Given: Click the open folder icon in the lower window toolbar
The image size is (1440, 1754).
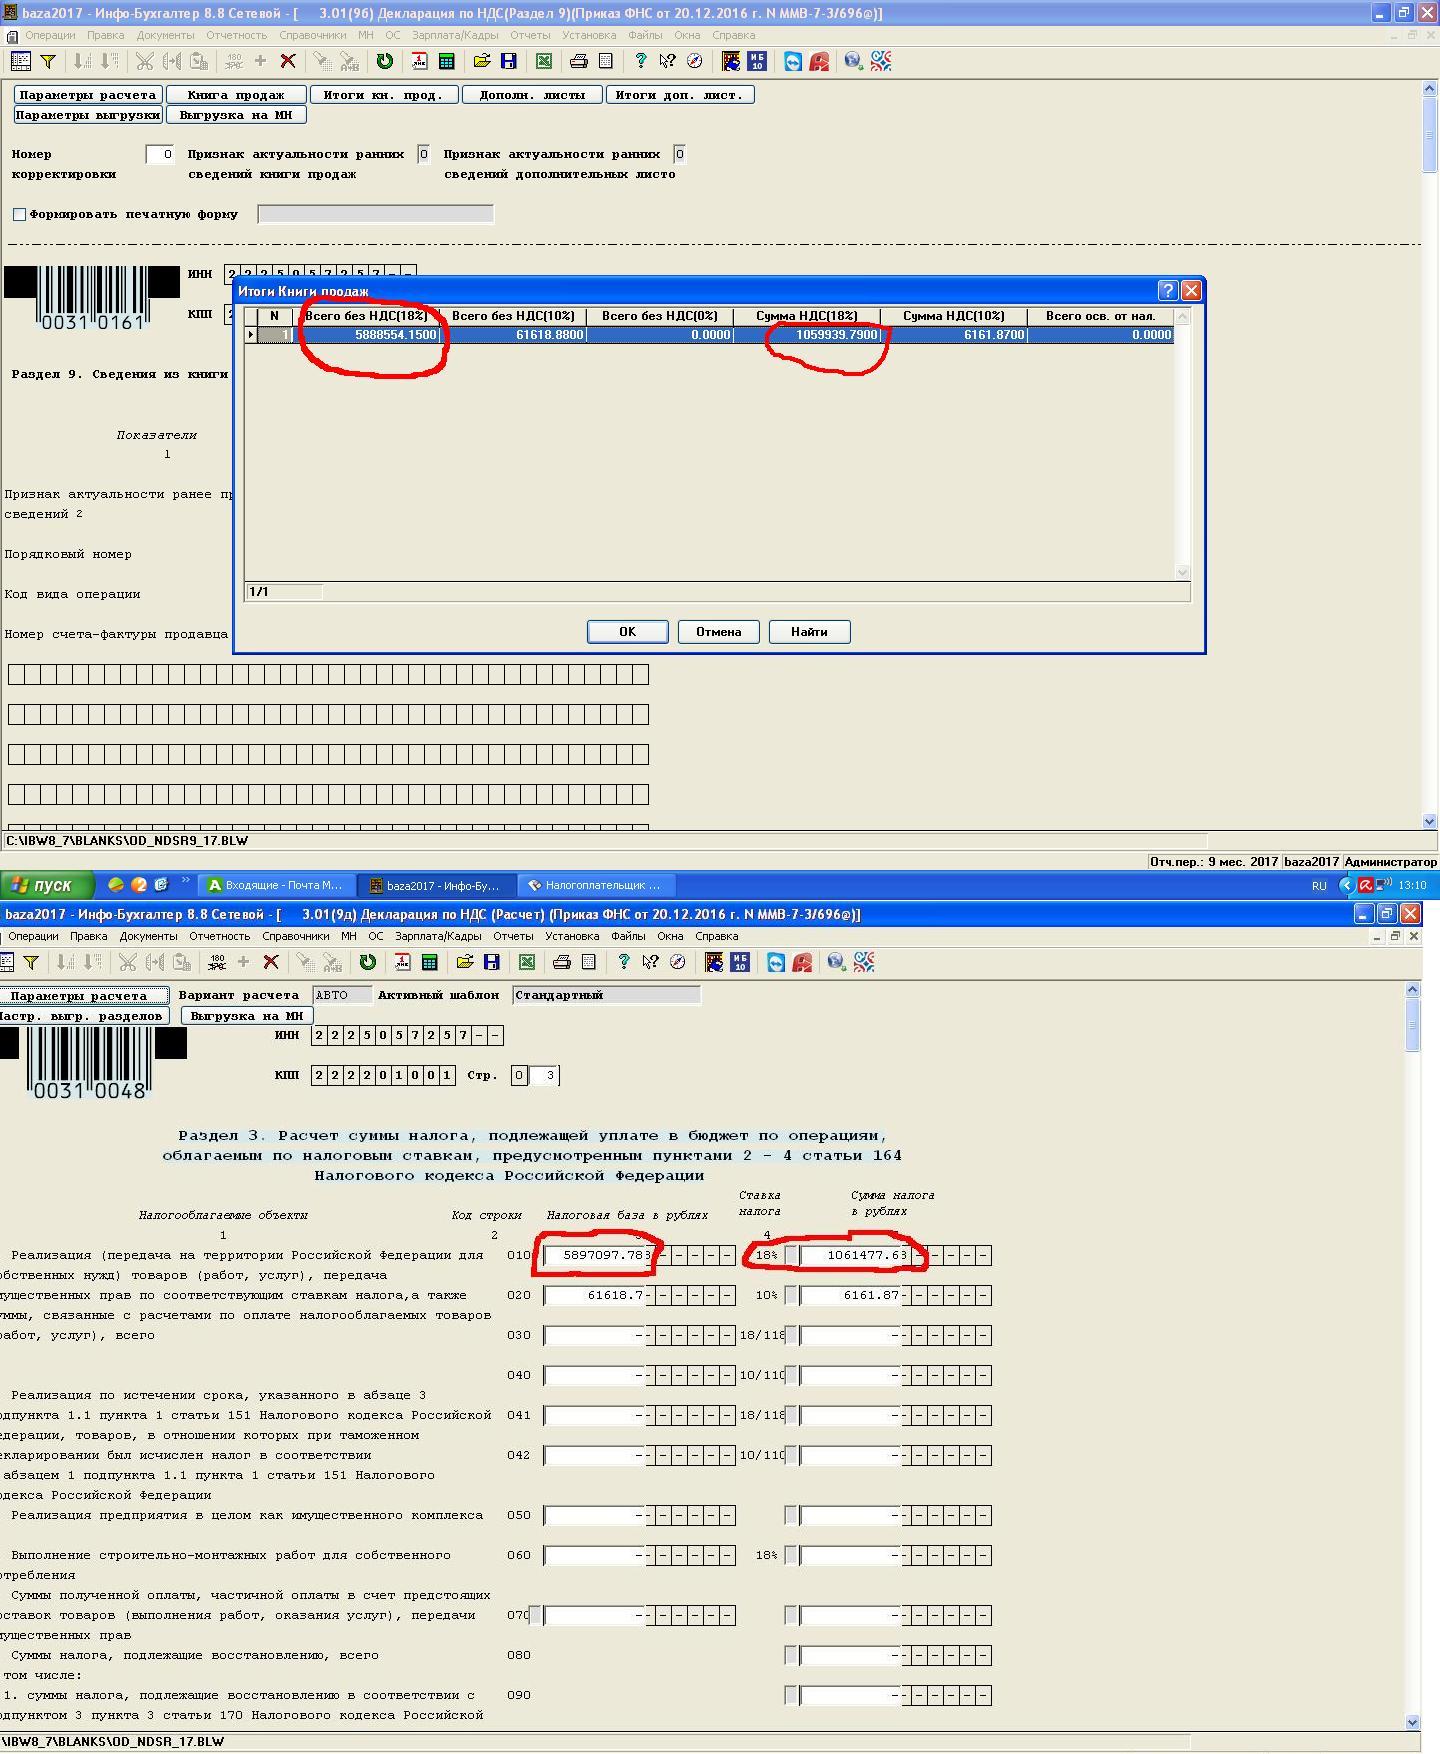Looking at the screenshot, I should click(464, 962).
